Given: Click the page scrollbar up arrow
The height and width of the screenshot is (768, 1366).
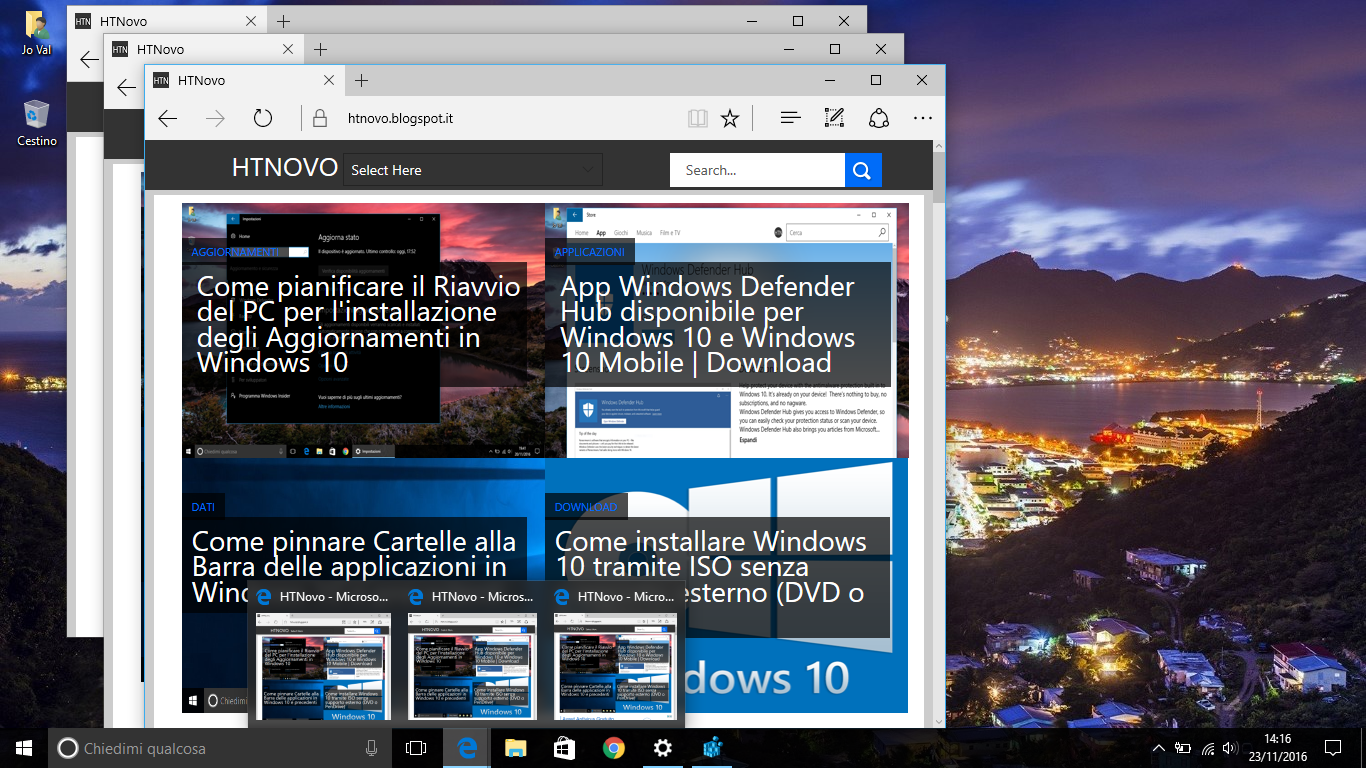Looking at the screenshot, I should pos(939,147).
